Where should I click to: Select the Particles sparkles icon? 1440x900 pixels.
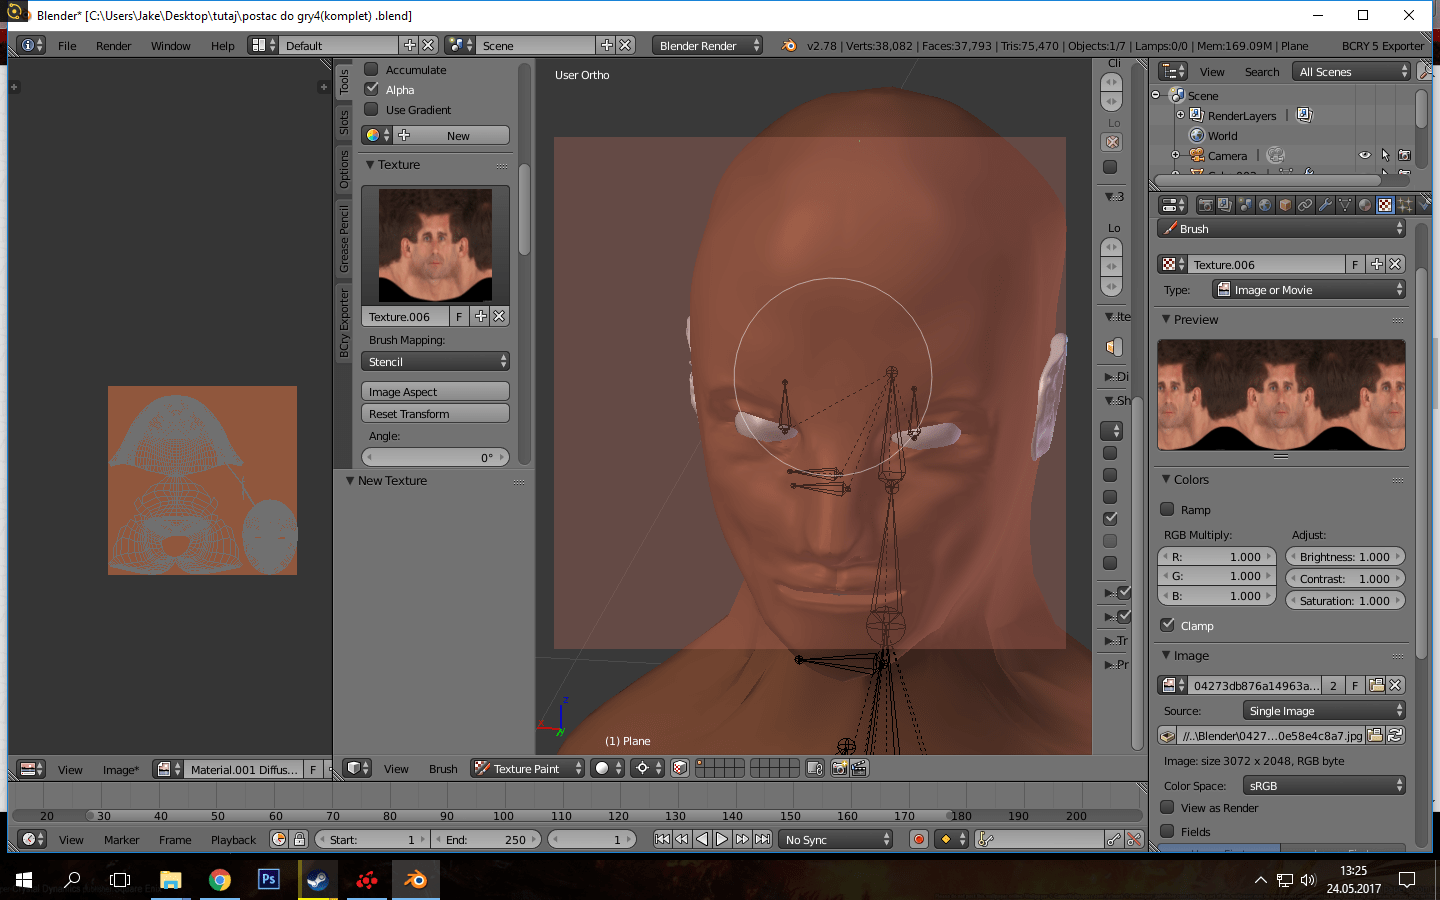click(1405, 204)
